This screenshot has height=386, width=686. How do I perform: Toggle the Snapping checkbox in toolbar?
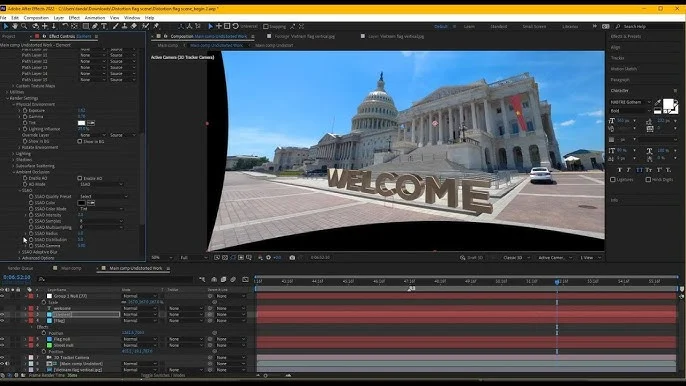click(266, 27)
